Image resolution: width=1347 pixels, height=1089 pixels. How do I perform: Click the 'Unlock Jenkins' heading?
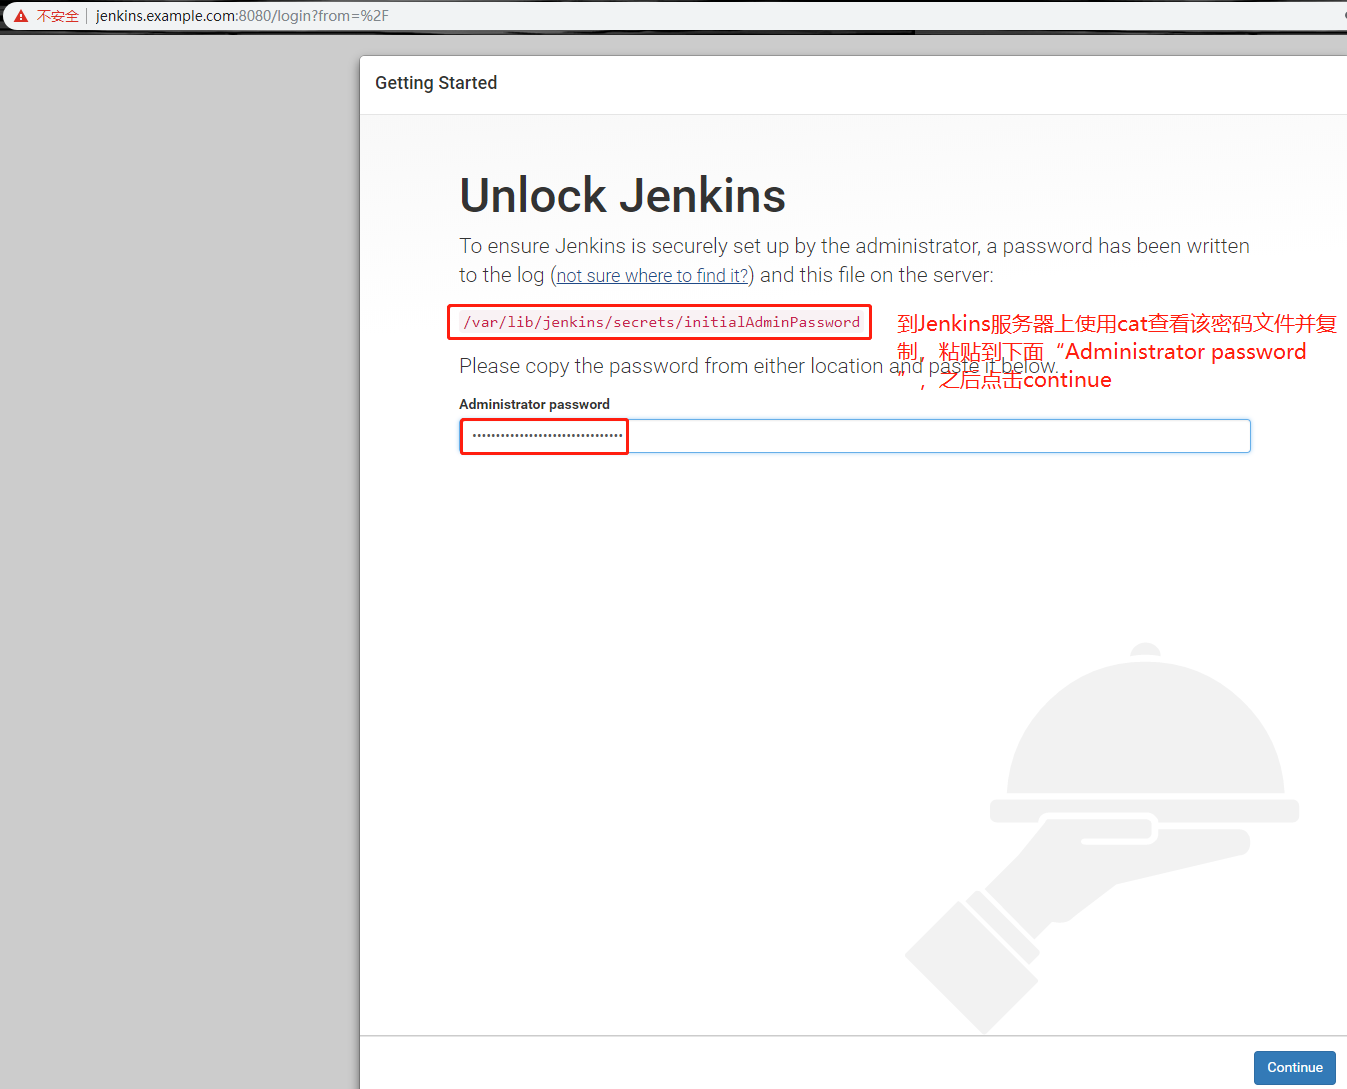(x=622, y=195)
